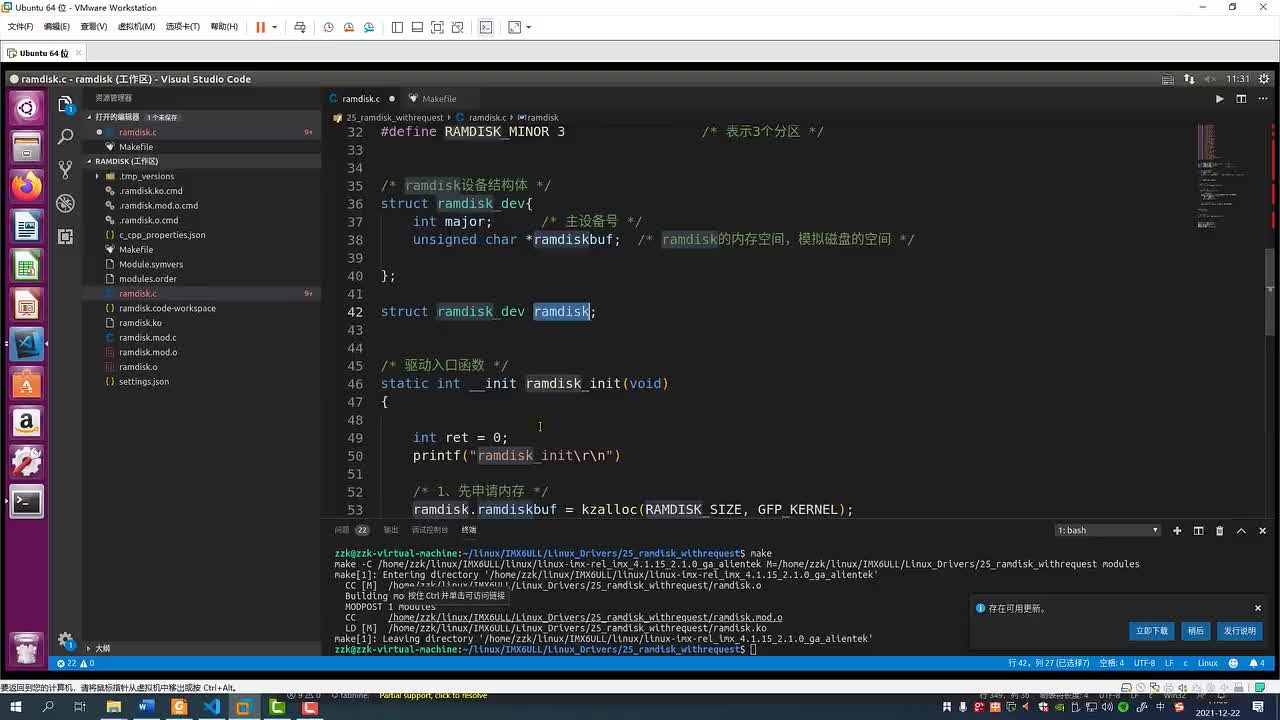The height and width of the screenshot is (720, 1280).
Task: Close the terminal panel
Action: click(x=1262, y=530)
